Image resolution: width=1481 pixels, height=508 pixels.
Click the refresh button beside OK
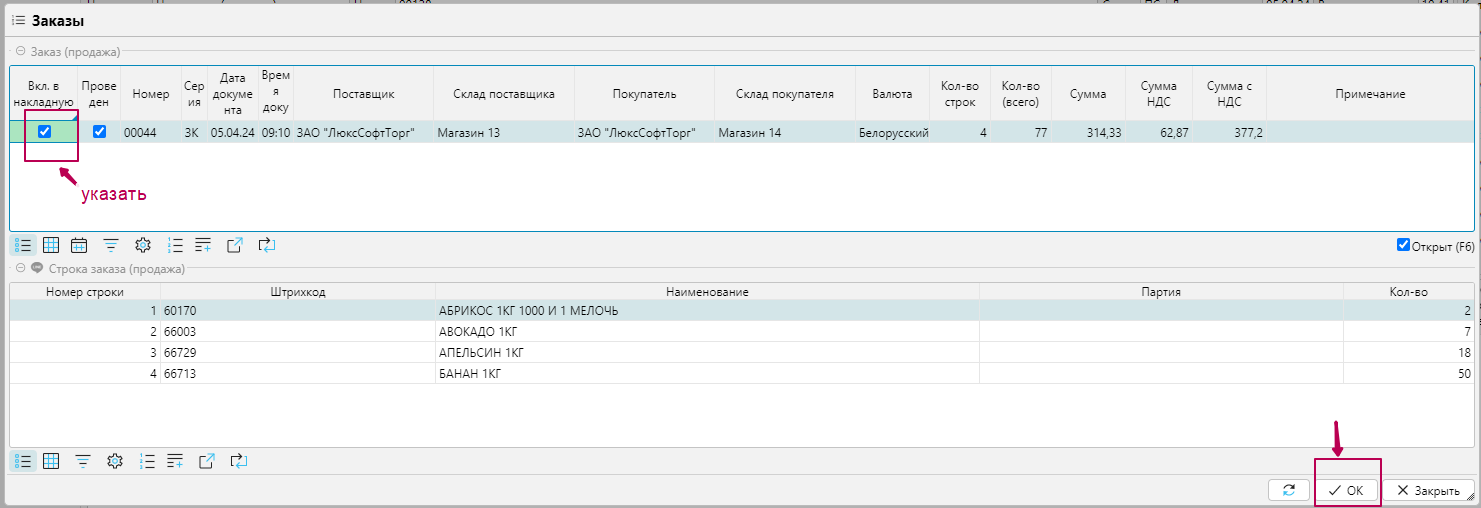click(x=1289, y=490)
